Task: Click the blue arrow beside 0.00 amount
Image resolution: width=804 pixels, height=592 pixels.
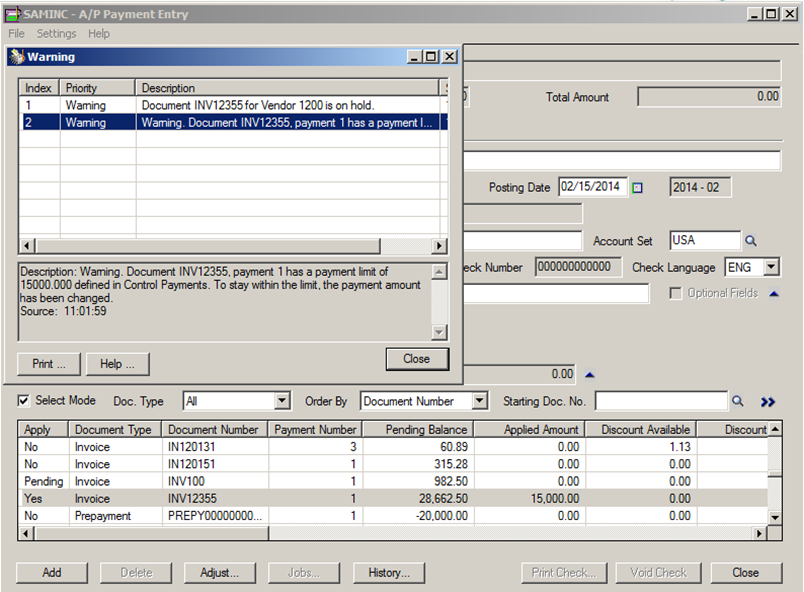Action: click(x=589, y=375)
